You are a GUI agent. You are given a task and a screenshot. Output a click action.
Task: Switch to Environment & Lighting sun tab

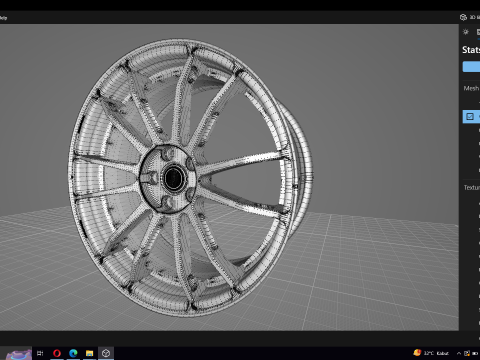466,32
